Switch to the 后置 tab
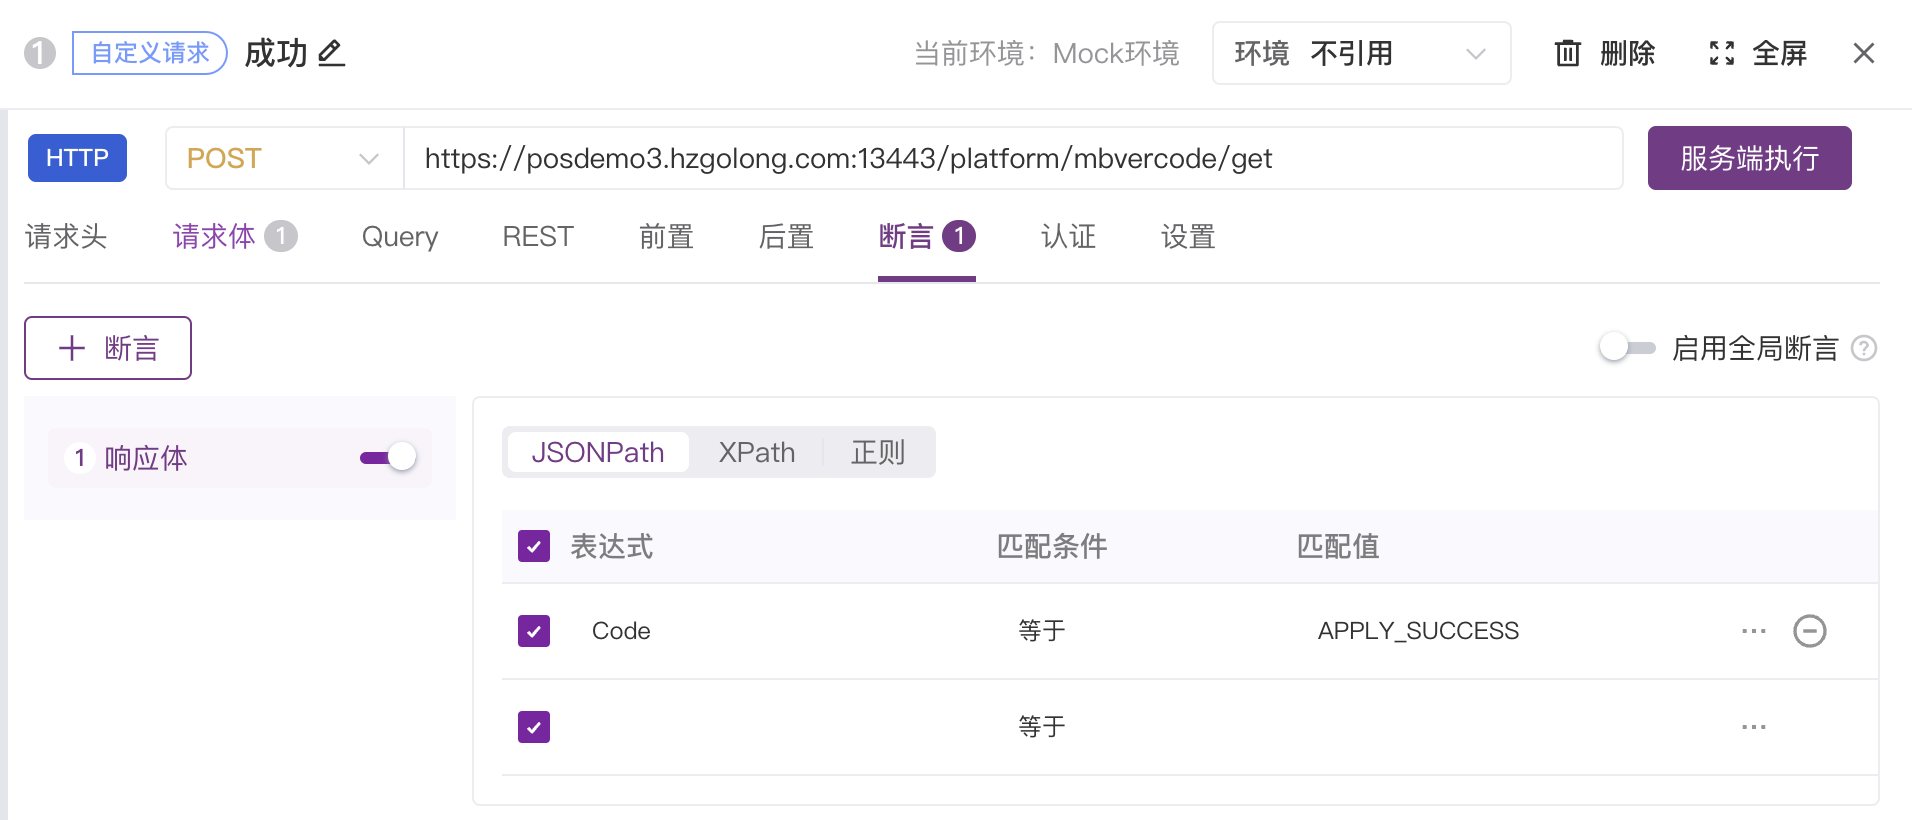1912x820 pixels. 786,236
